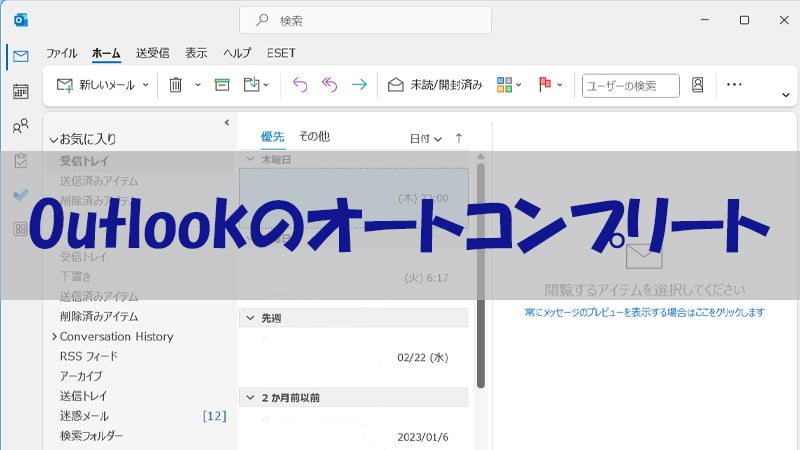
Task: Select the アーカイブ folder
Action: pos(81,376)
